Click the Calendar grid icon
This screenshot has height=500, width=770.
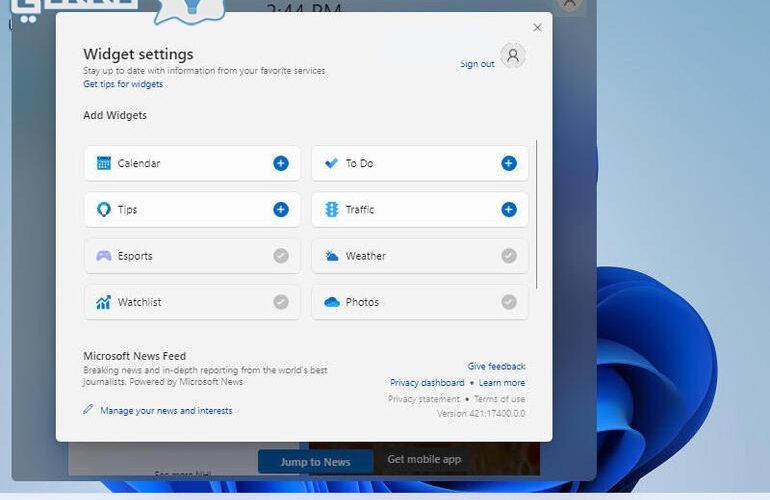point(104,163)
